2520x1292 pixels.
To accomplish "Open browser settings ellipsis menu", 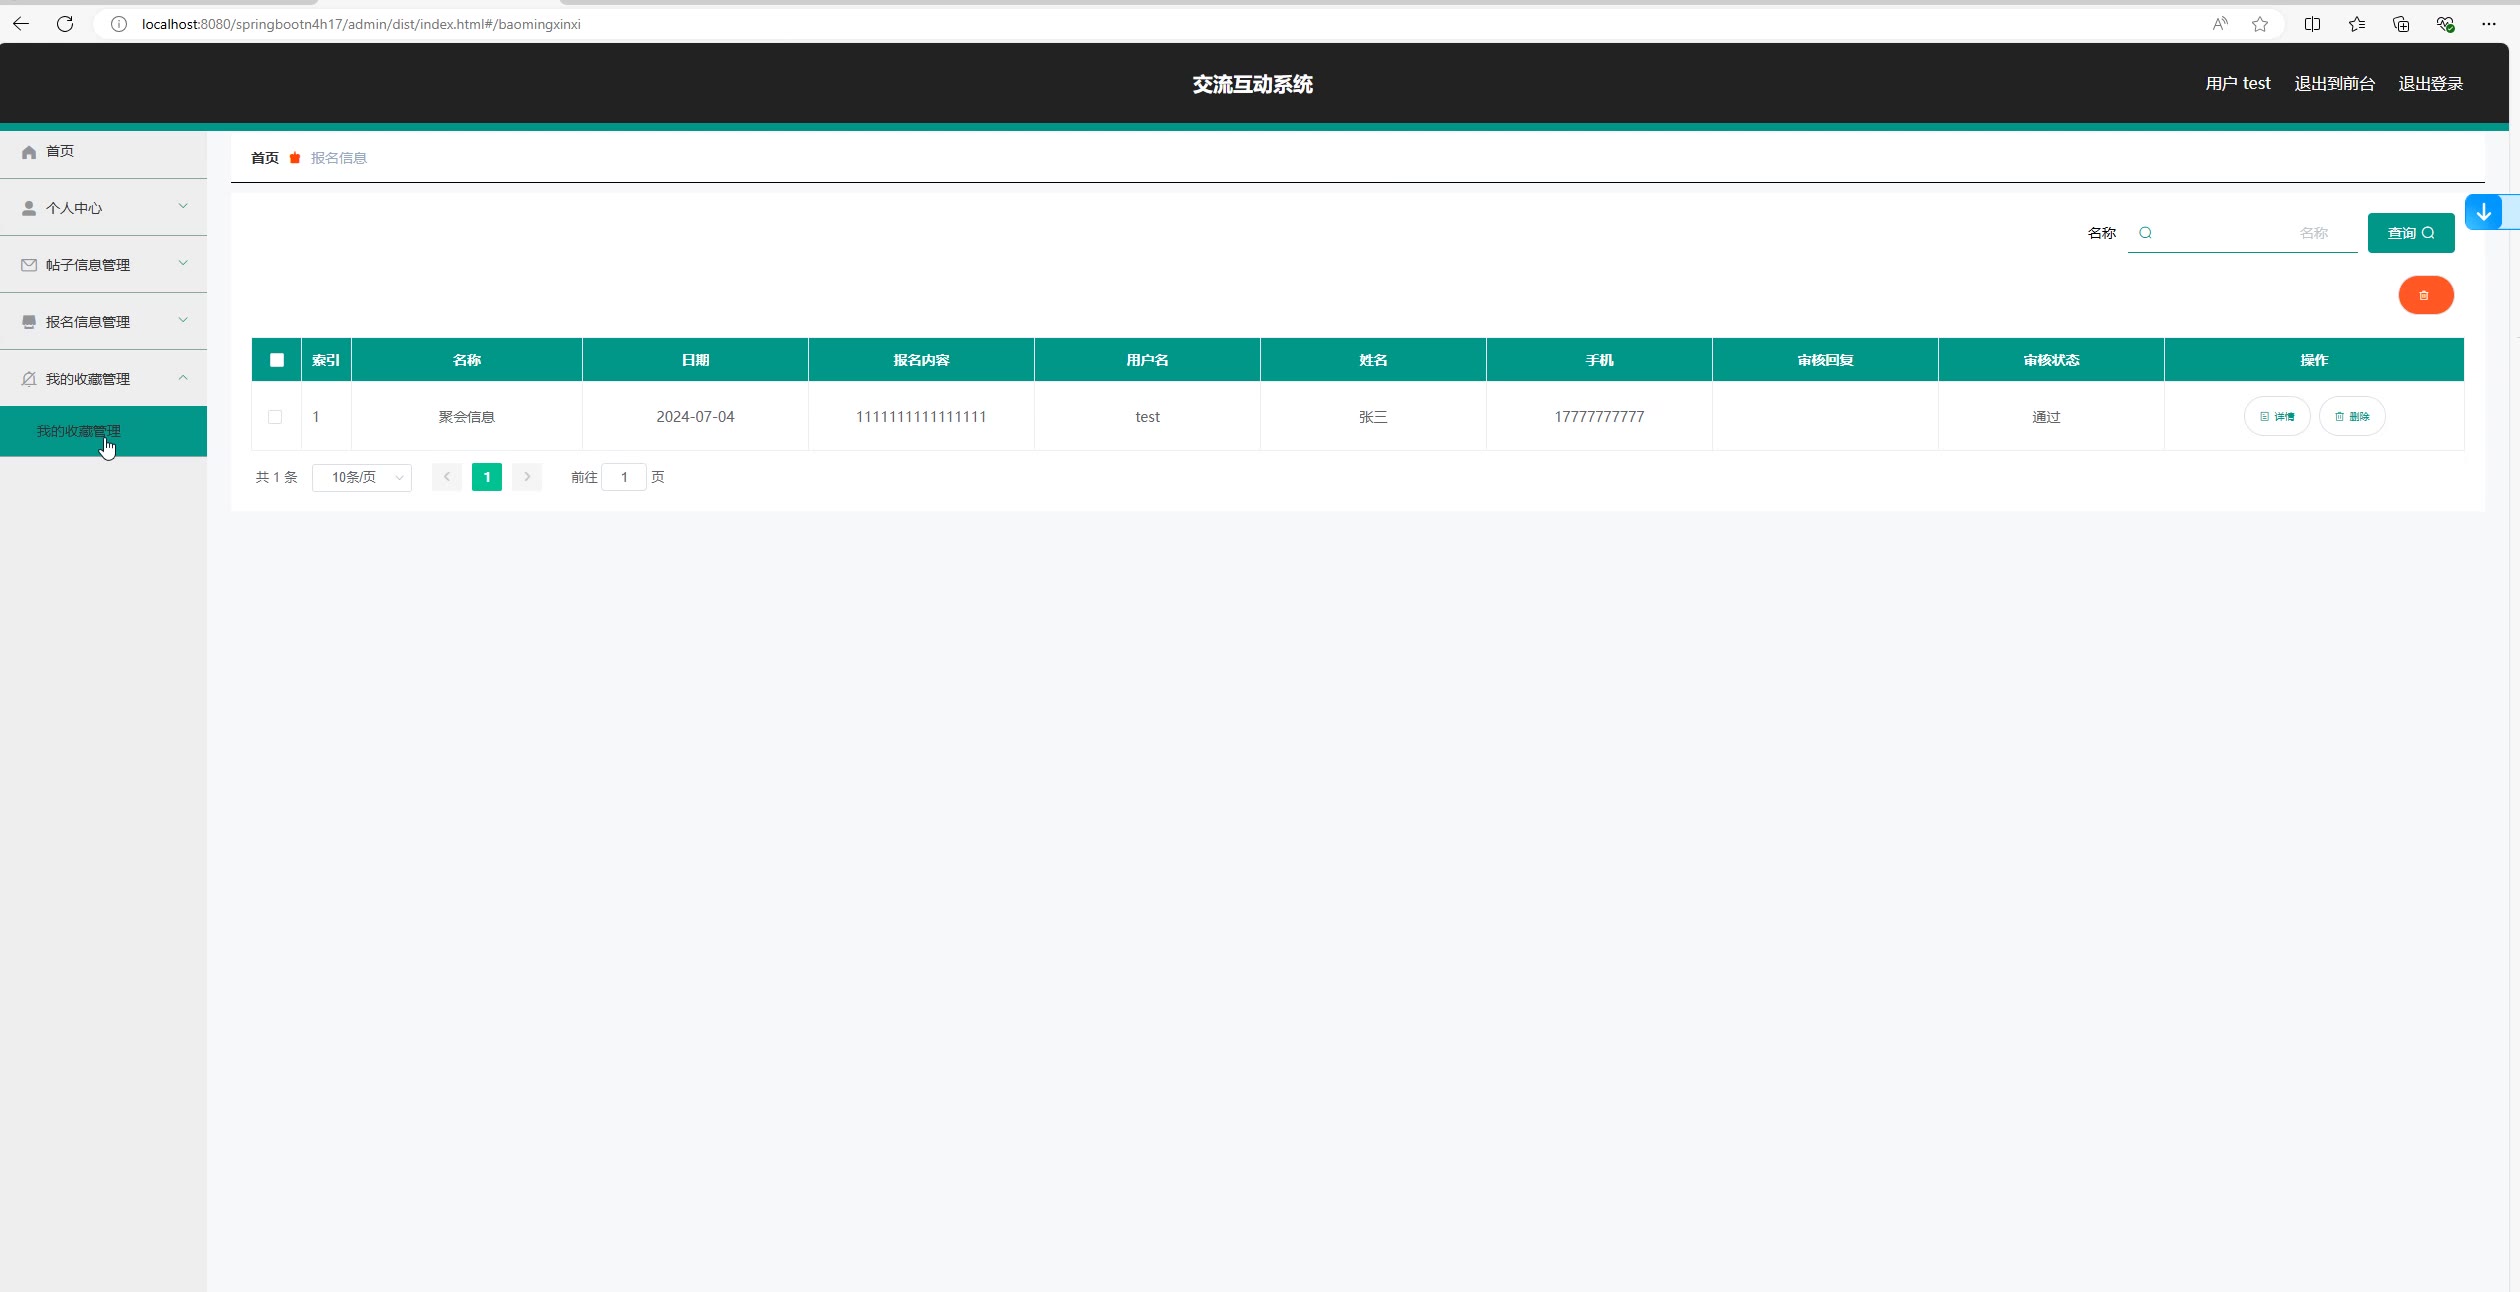I will pos(2488,24).
